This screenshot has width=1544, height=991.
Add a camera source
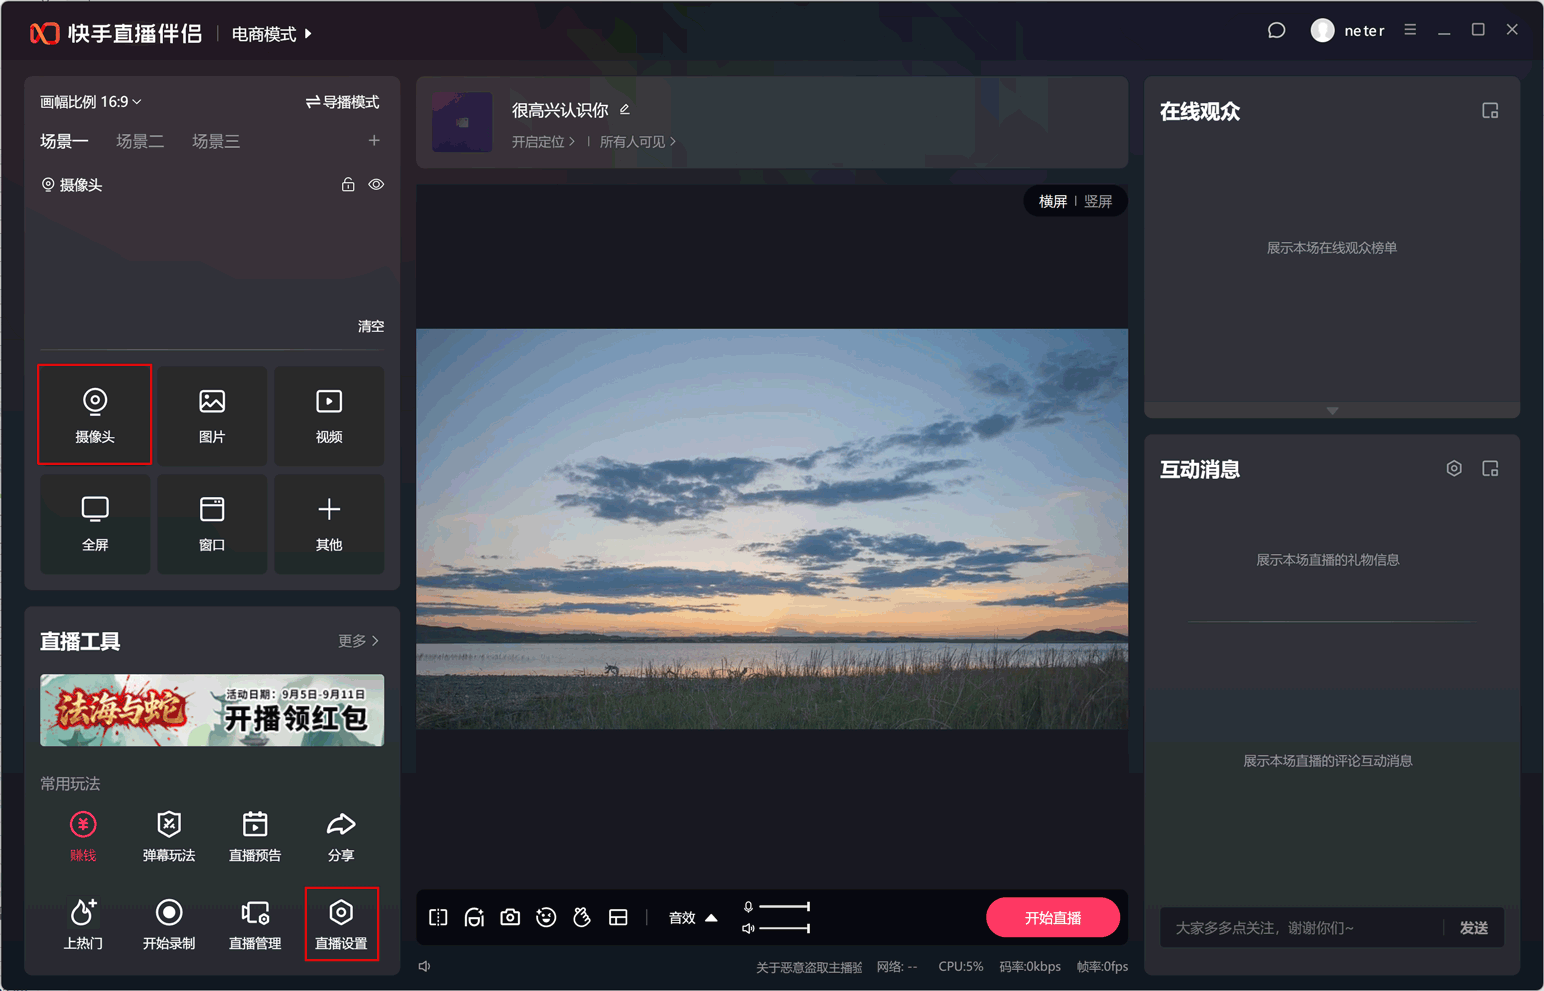(x=95, y=415)
